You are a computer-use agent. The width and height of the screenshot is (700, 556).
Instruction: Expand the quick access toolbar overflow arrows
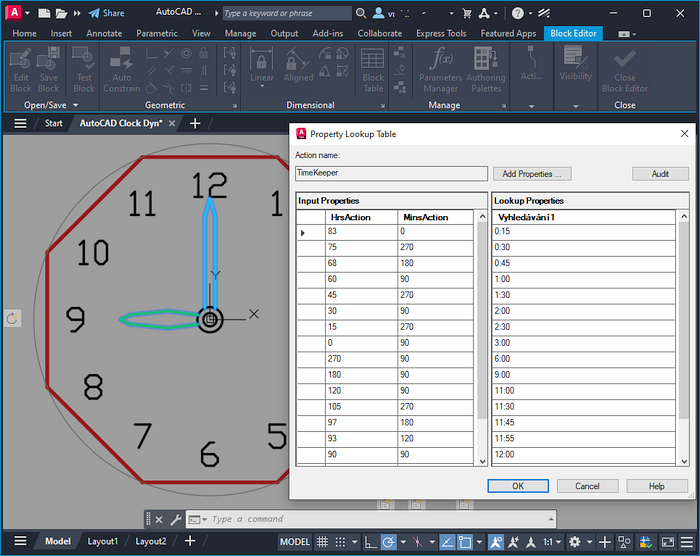(x=77, y=13)
